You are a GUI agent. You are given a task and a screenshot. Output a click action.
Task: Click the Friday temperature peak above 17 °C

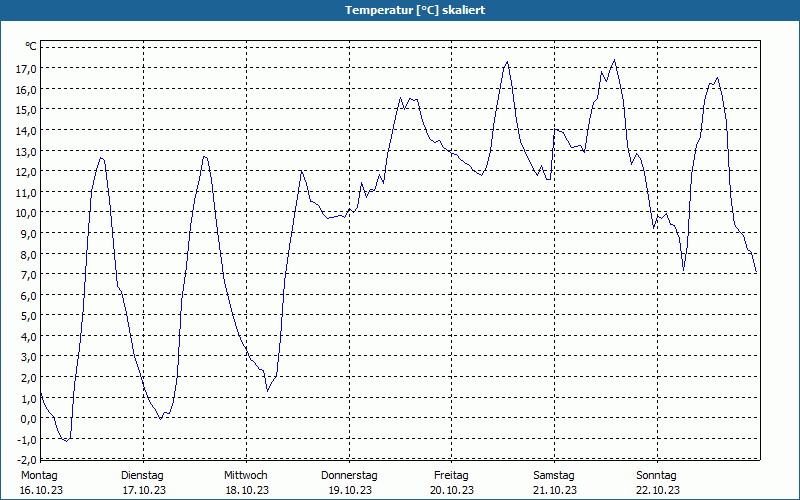(507, 62)
